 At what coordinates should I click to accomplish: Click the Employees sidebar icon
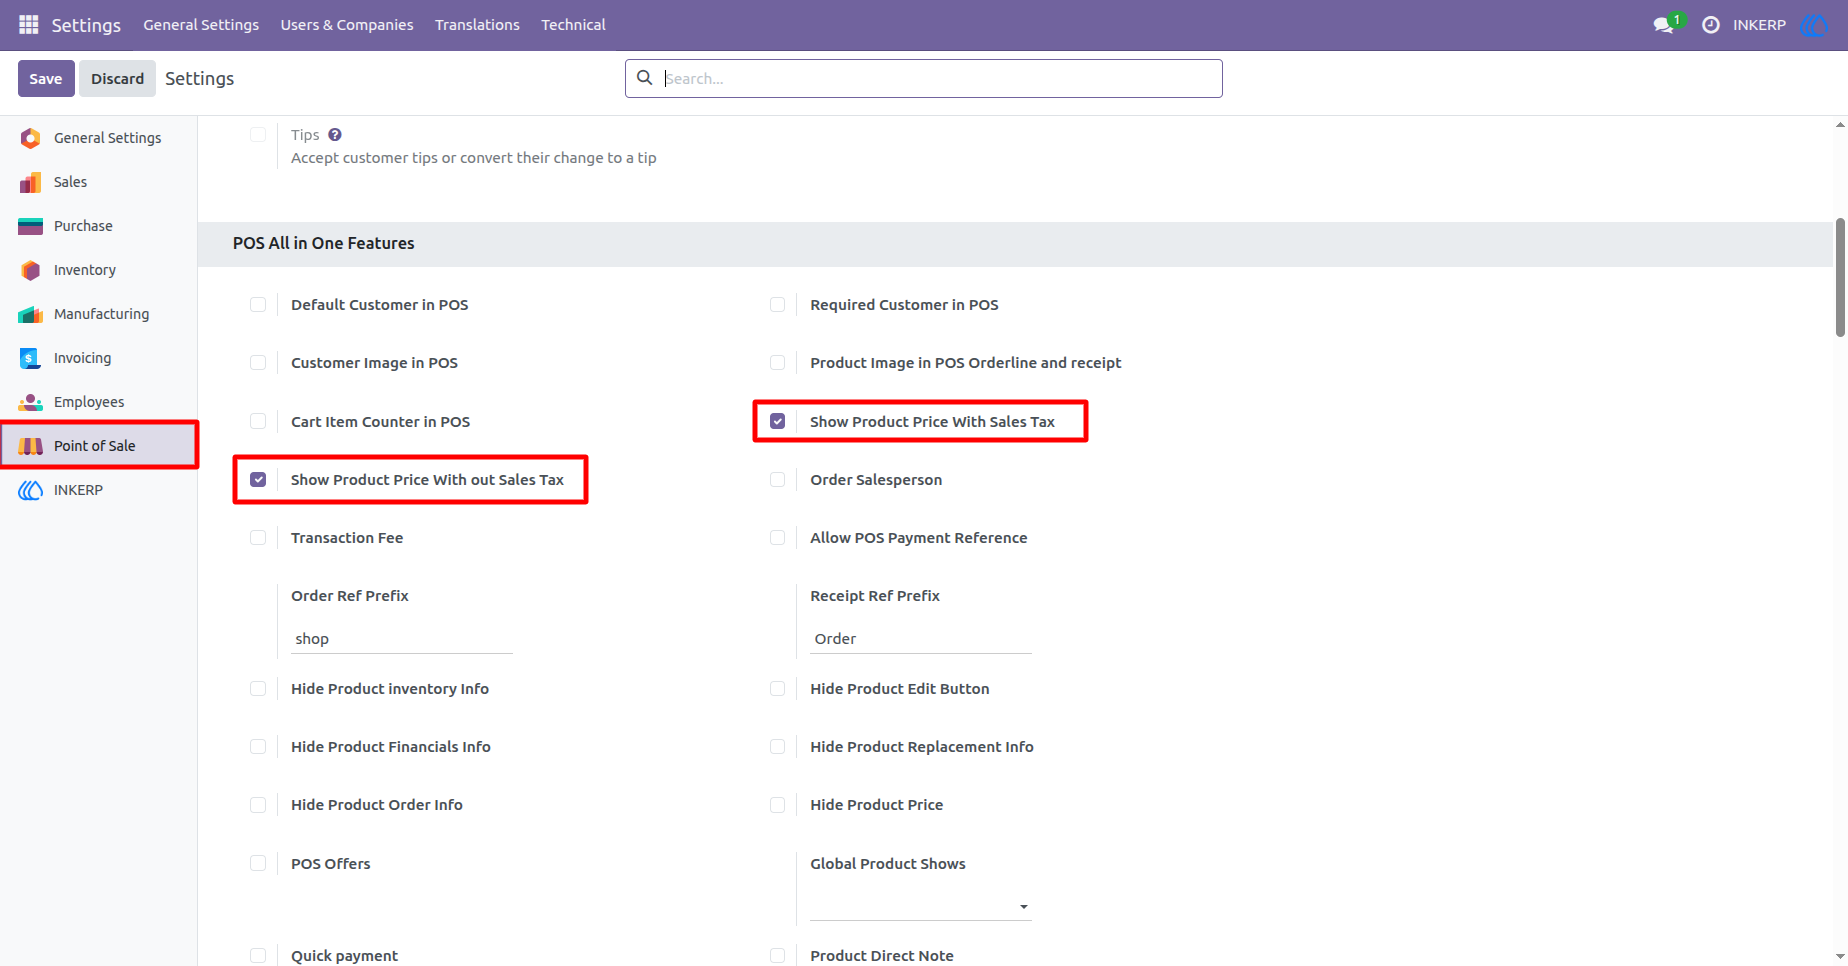31,402
